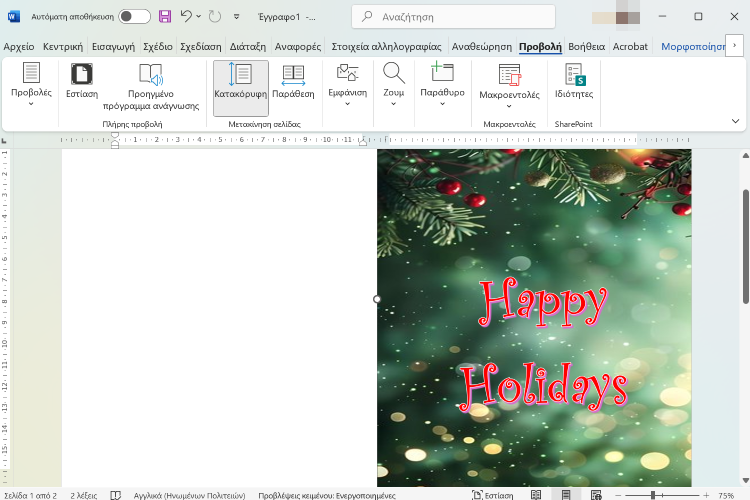Click the vertical scrollbar thumb
This screenshot has width=750, height=500.
coord(746,246)
